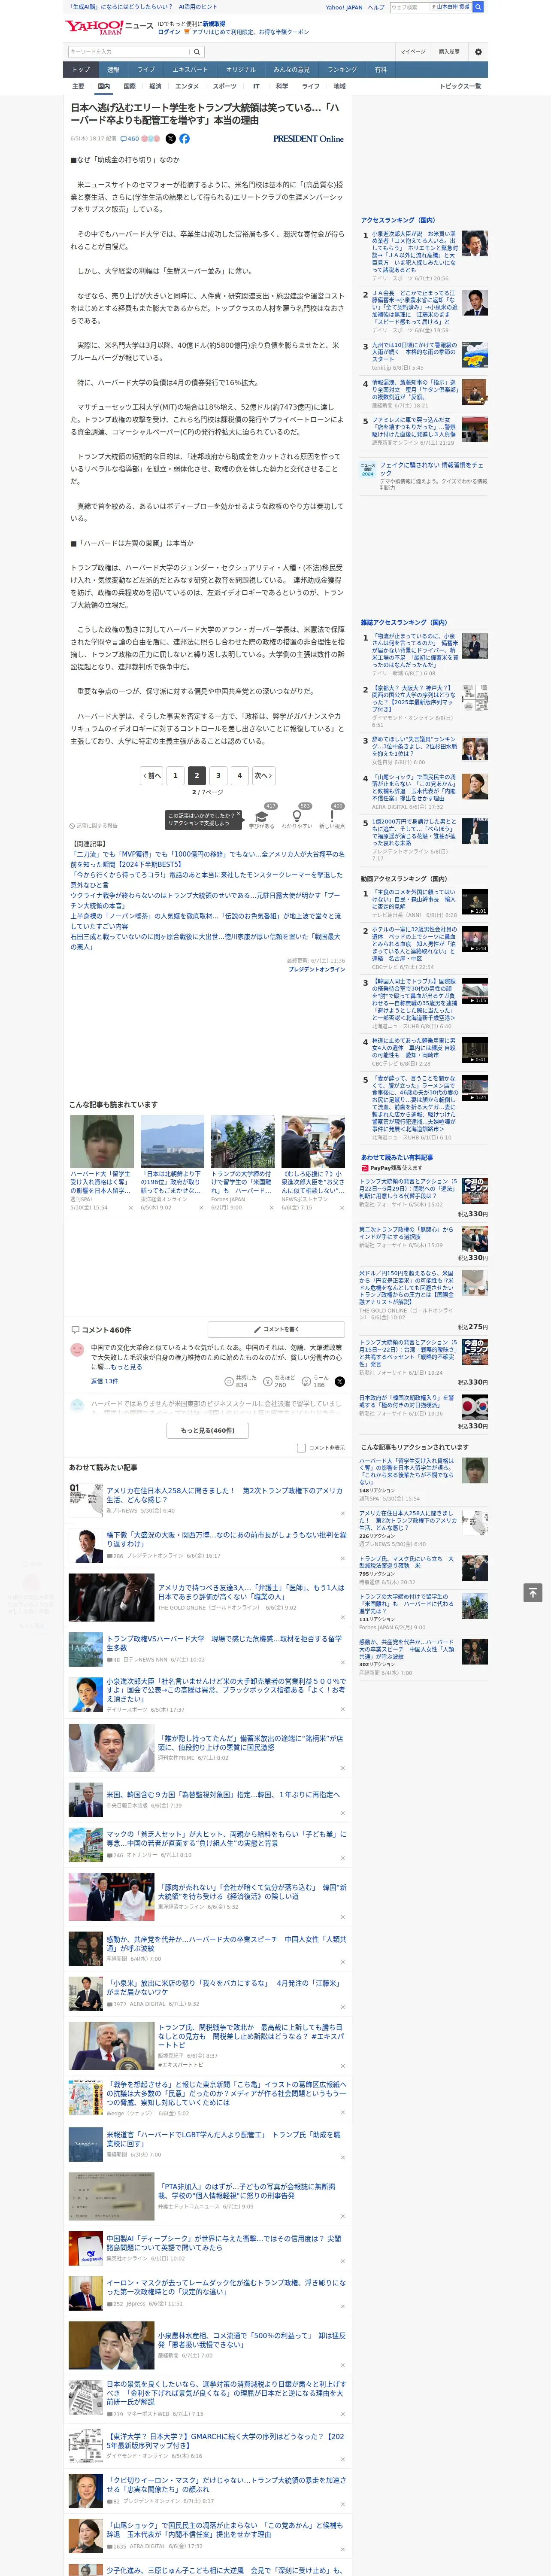Go to page 4 of article
The height and width of the screenshot is (2576, 551).
[x=239, y=775]
